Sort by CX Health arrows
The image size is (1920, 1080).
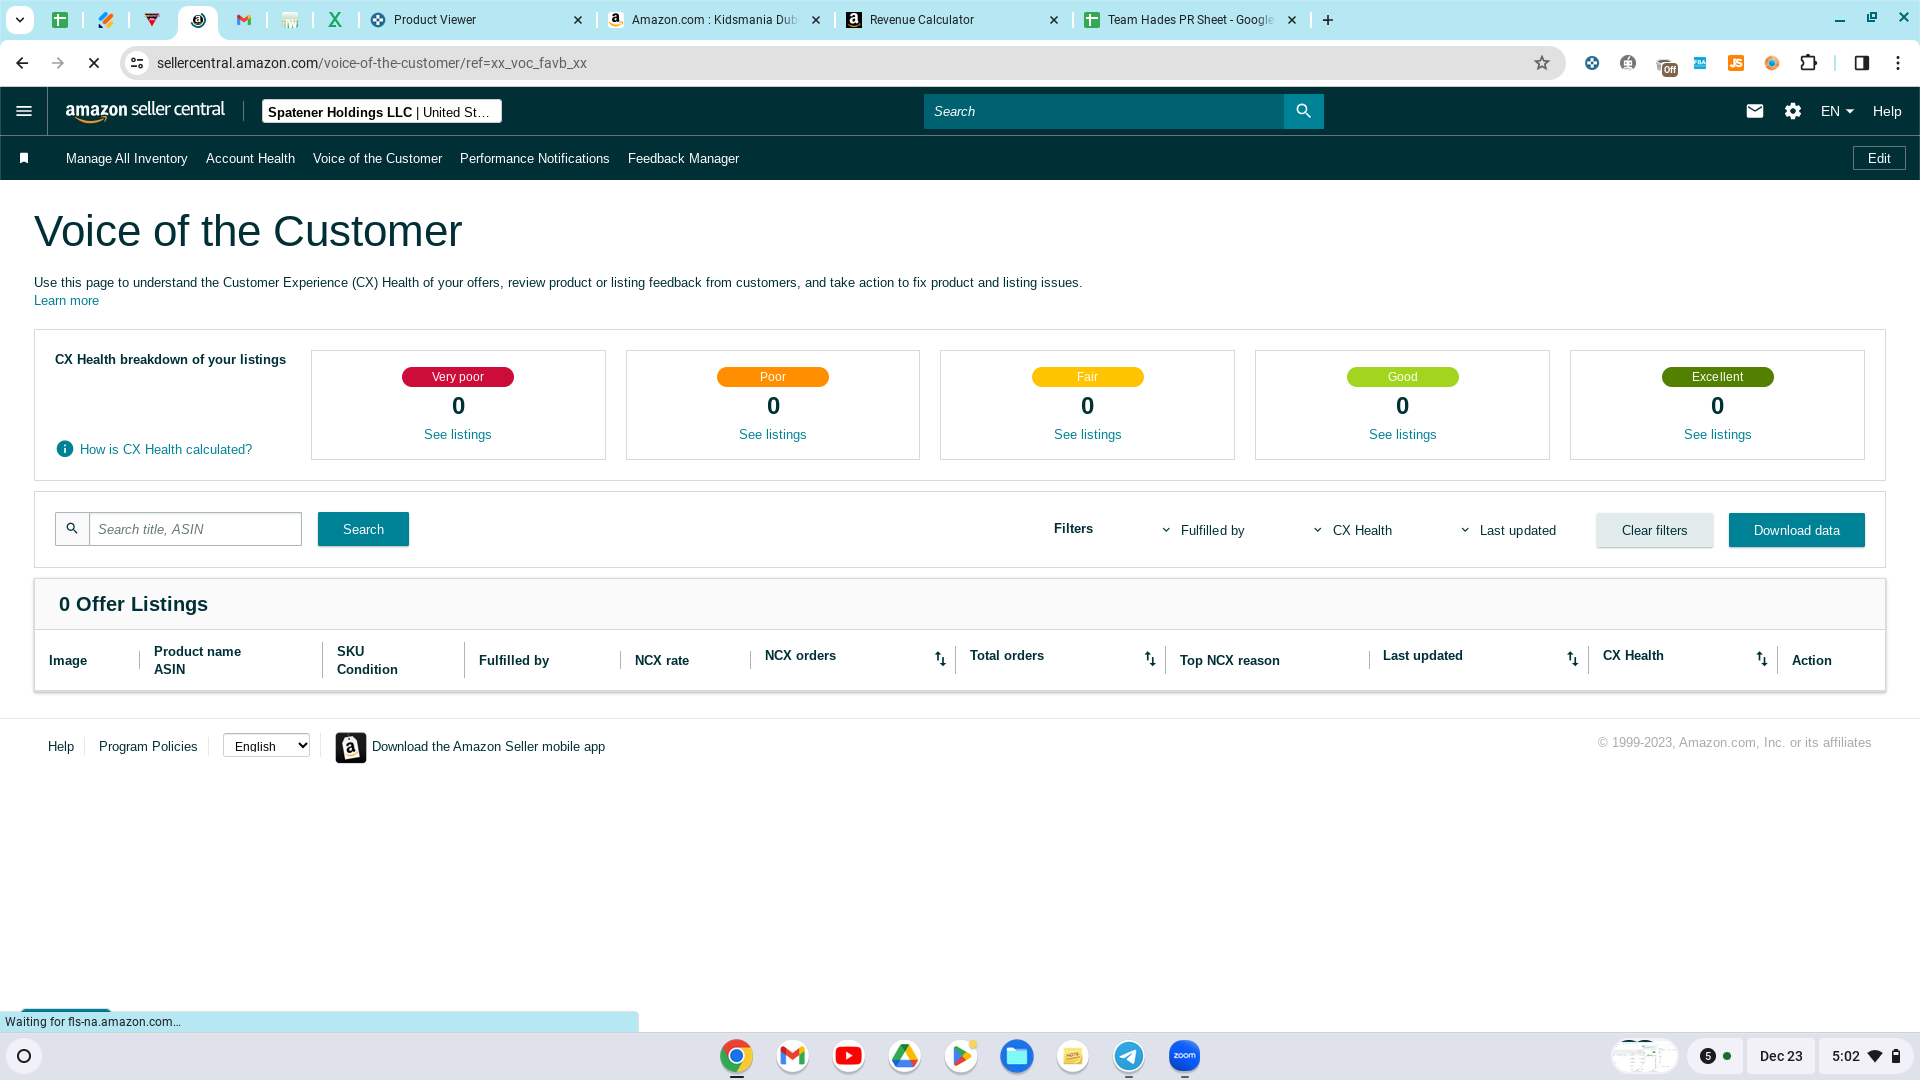(1761, 658)
